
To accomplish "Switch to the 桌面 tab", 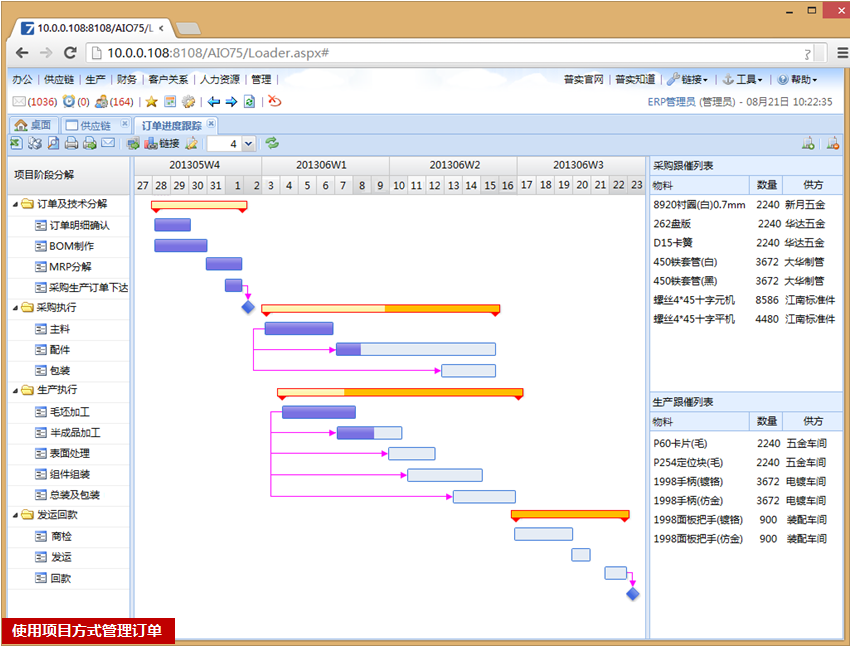I will click(33, 125).
